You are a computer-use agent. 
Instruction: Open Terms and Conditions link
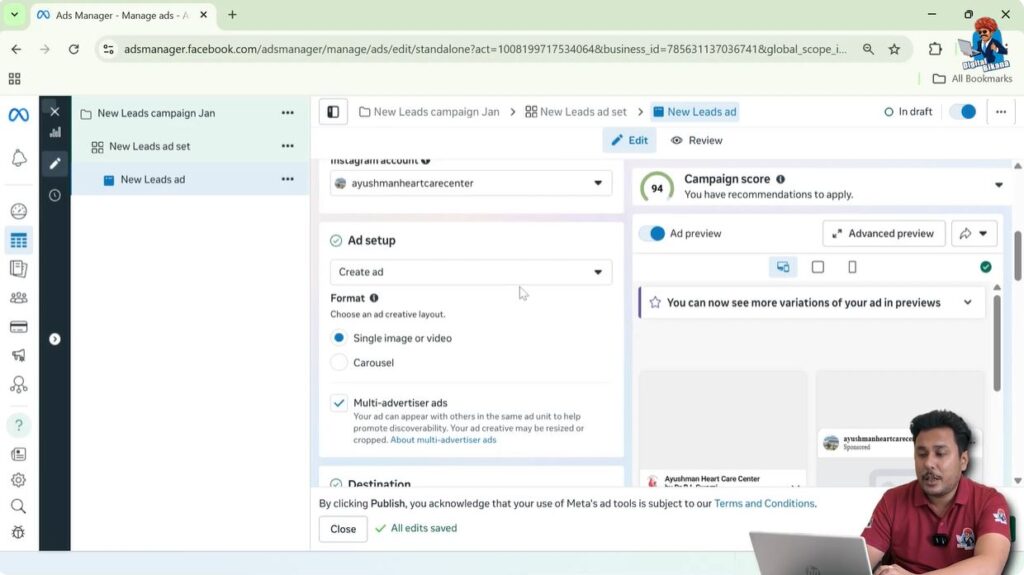[x=764, y=504]
